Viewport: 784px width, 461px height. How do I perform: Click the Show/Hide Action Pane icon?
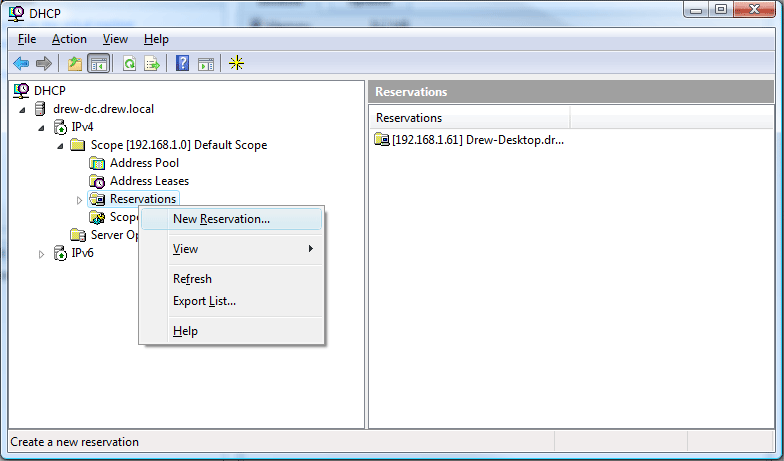[206, 64]
